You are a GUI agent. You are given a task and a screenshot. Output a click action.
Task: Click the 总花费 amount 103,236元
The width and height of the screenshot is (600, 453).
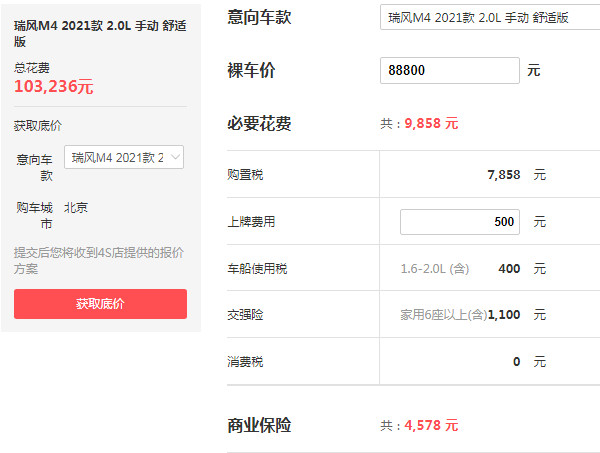[x=54, y=87]
